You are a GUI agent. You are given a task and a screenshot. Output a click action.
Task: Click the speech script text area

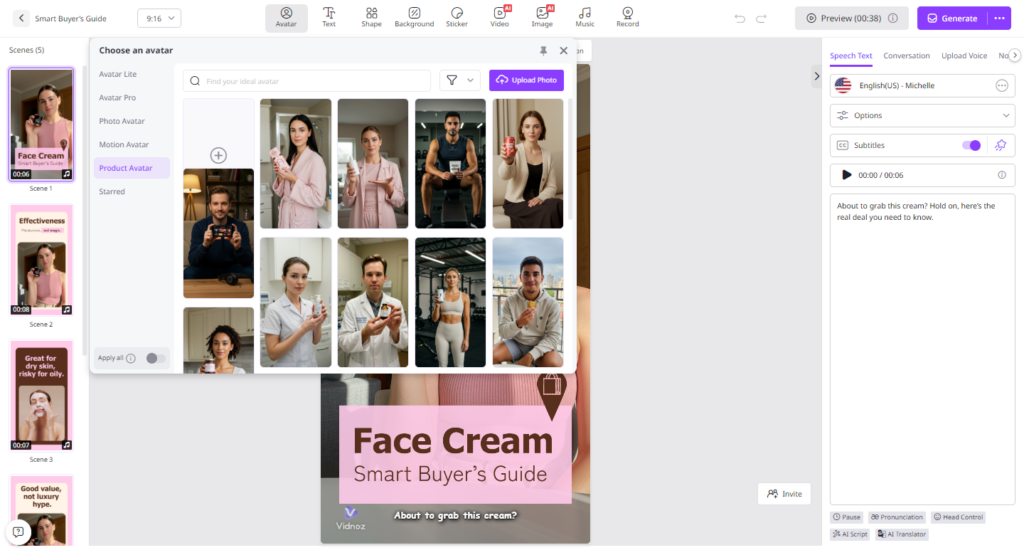(922, 349)
